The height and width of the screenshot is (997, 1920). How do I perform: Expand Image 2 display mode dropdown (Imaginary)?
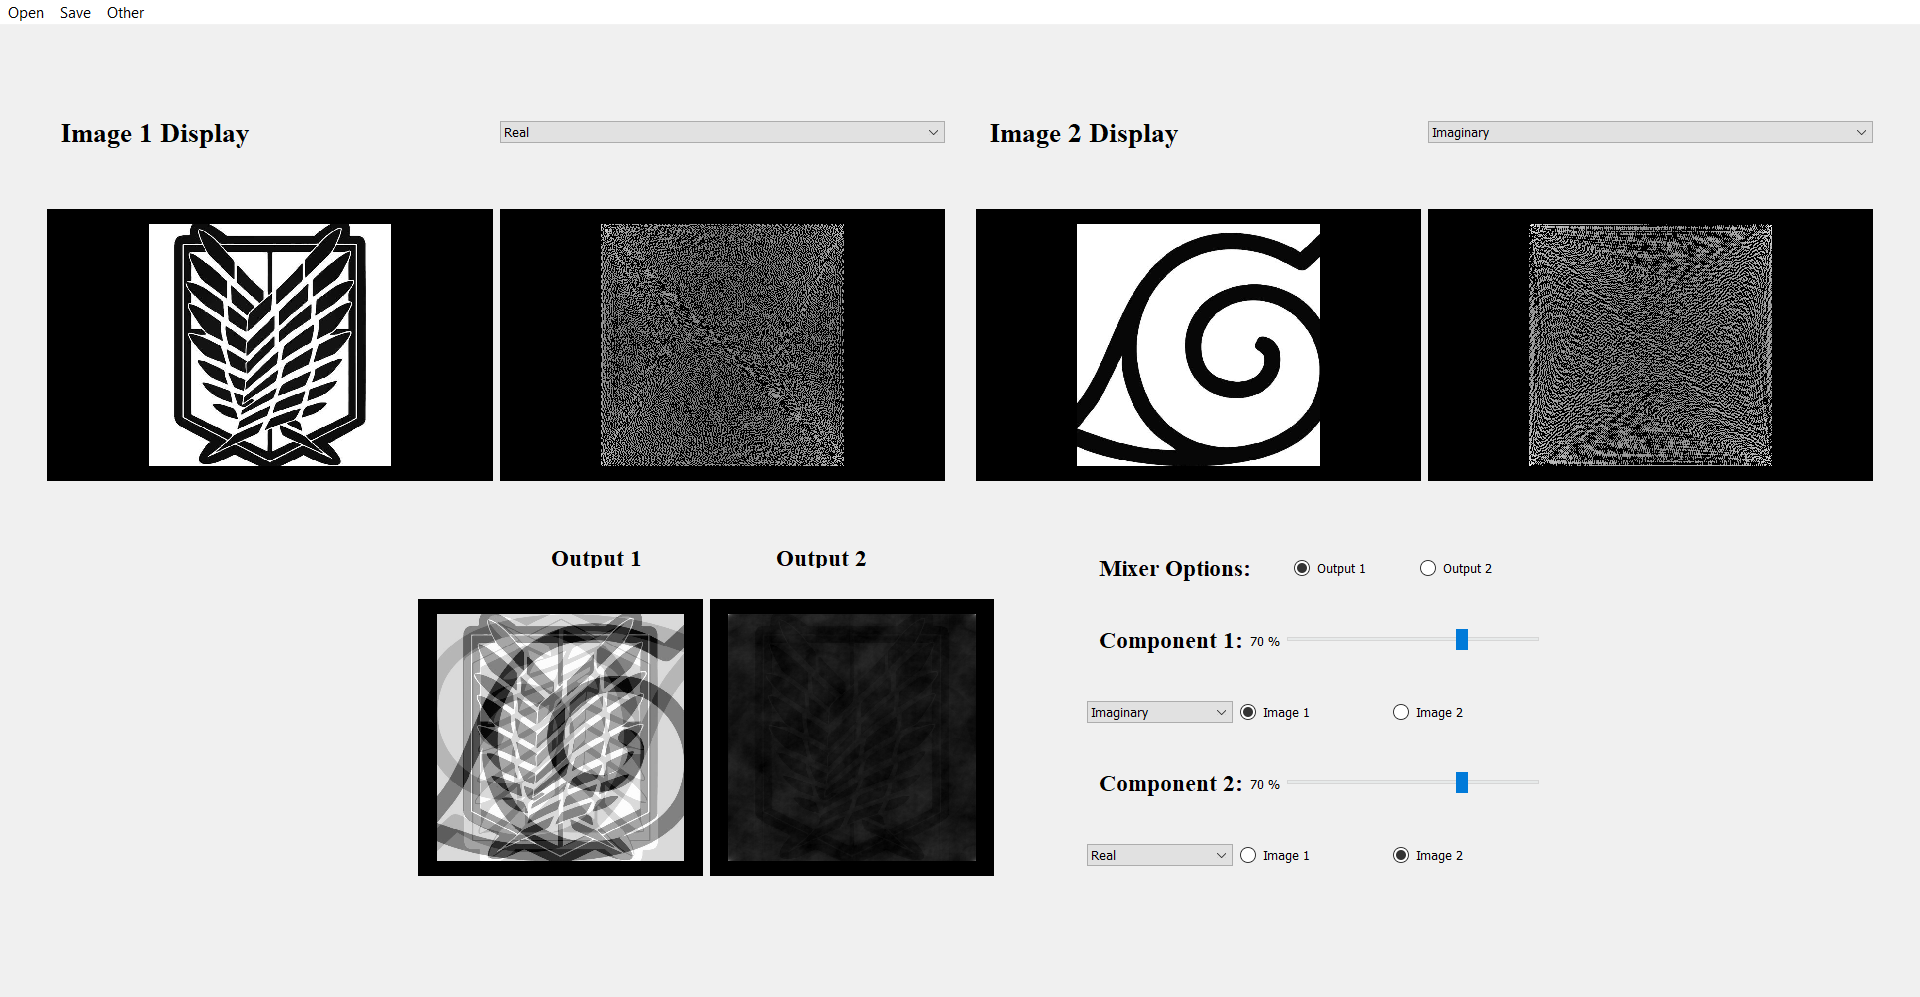pos(1650,132)
